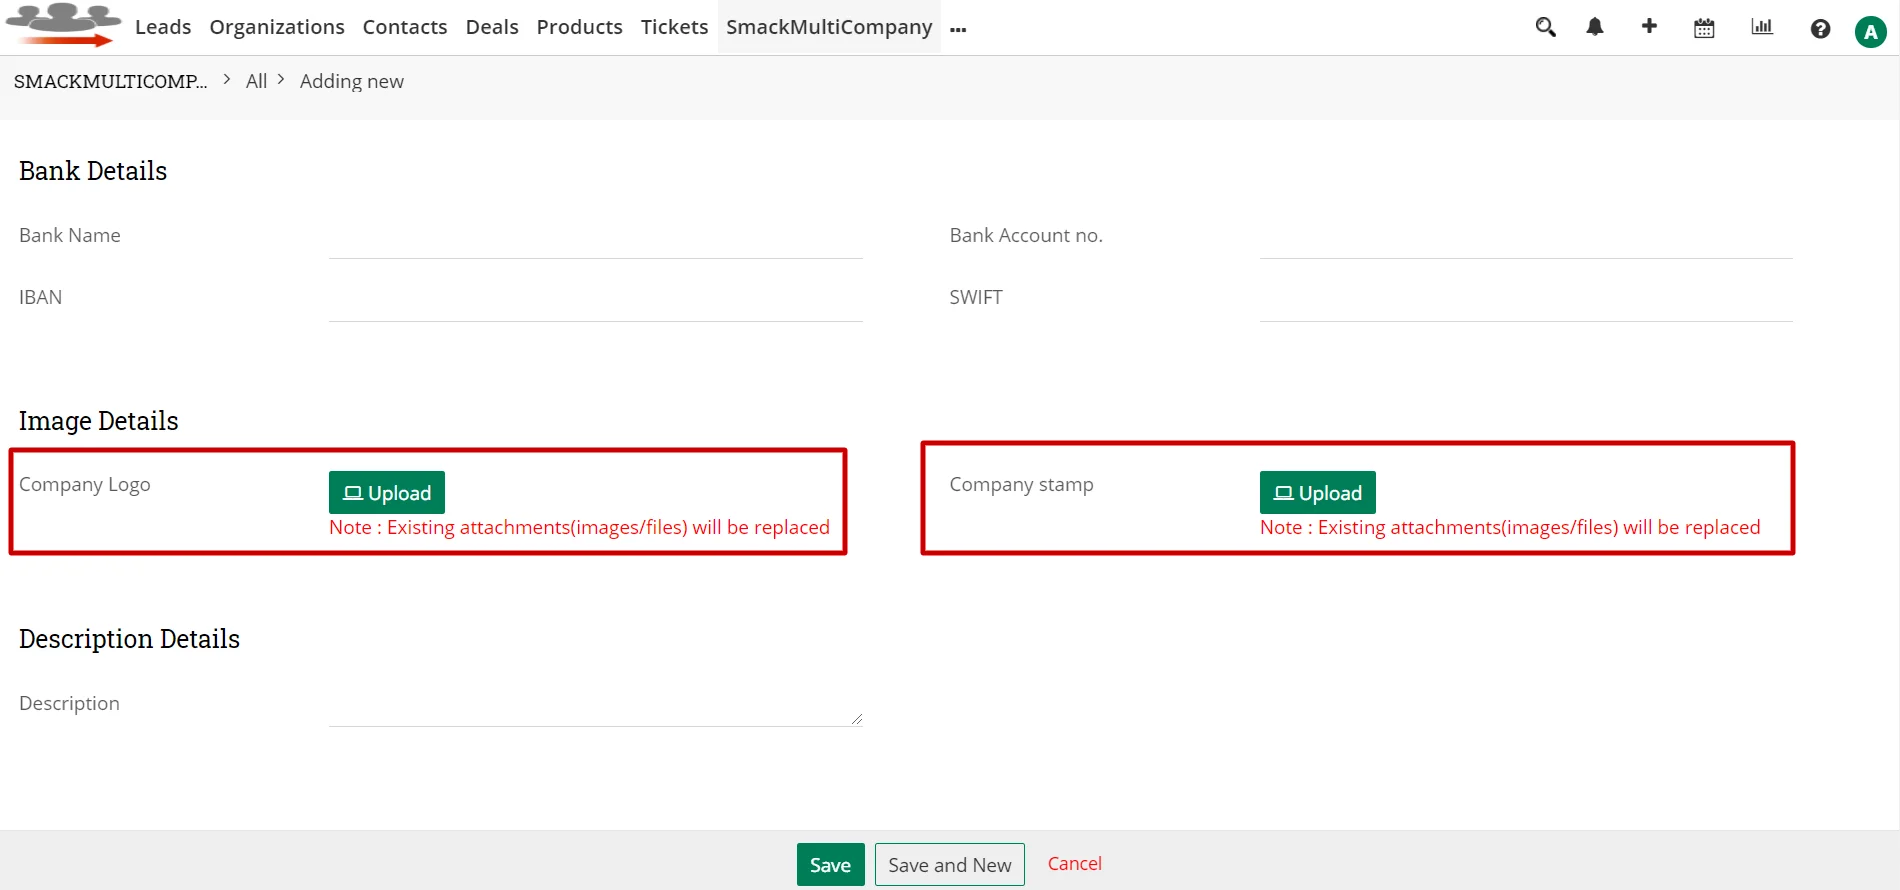Open the Tickets menu item
Screen dimensions: 1900x890
pyautogui.click(x=674, y=27)
